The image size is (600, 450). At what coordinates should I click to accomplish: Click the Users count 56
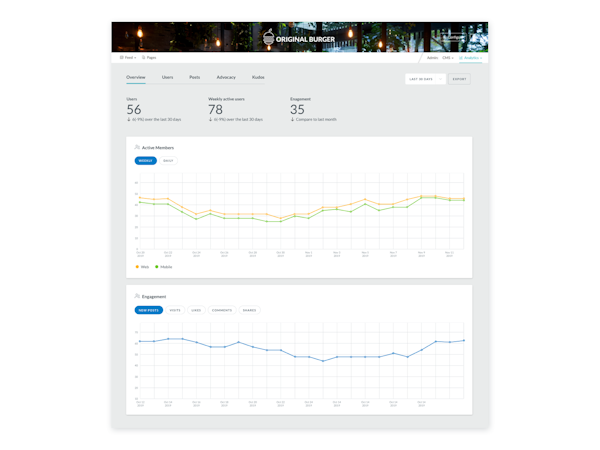tap(134, 109)
